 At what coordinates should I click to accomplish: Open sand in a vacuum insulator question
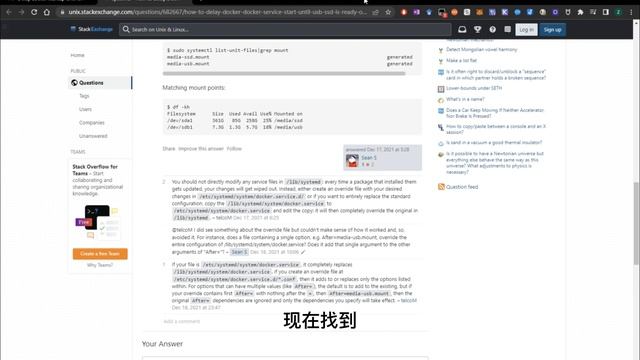pos(494,142)
